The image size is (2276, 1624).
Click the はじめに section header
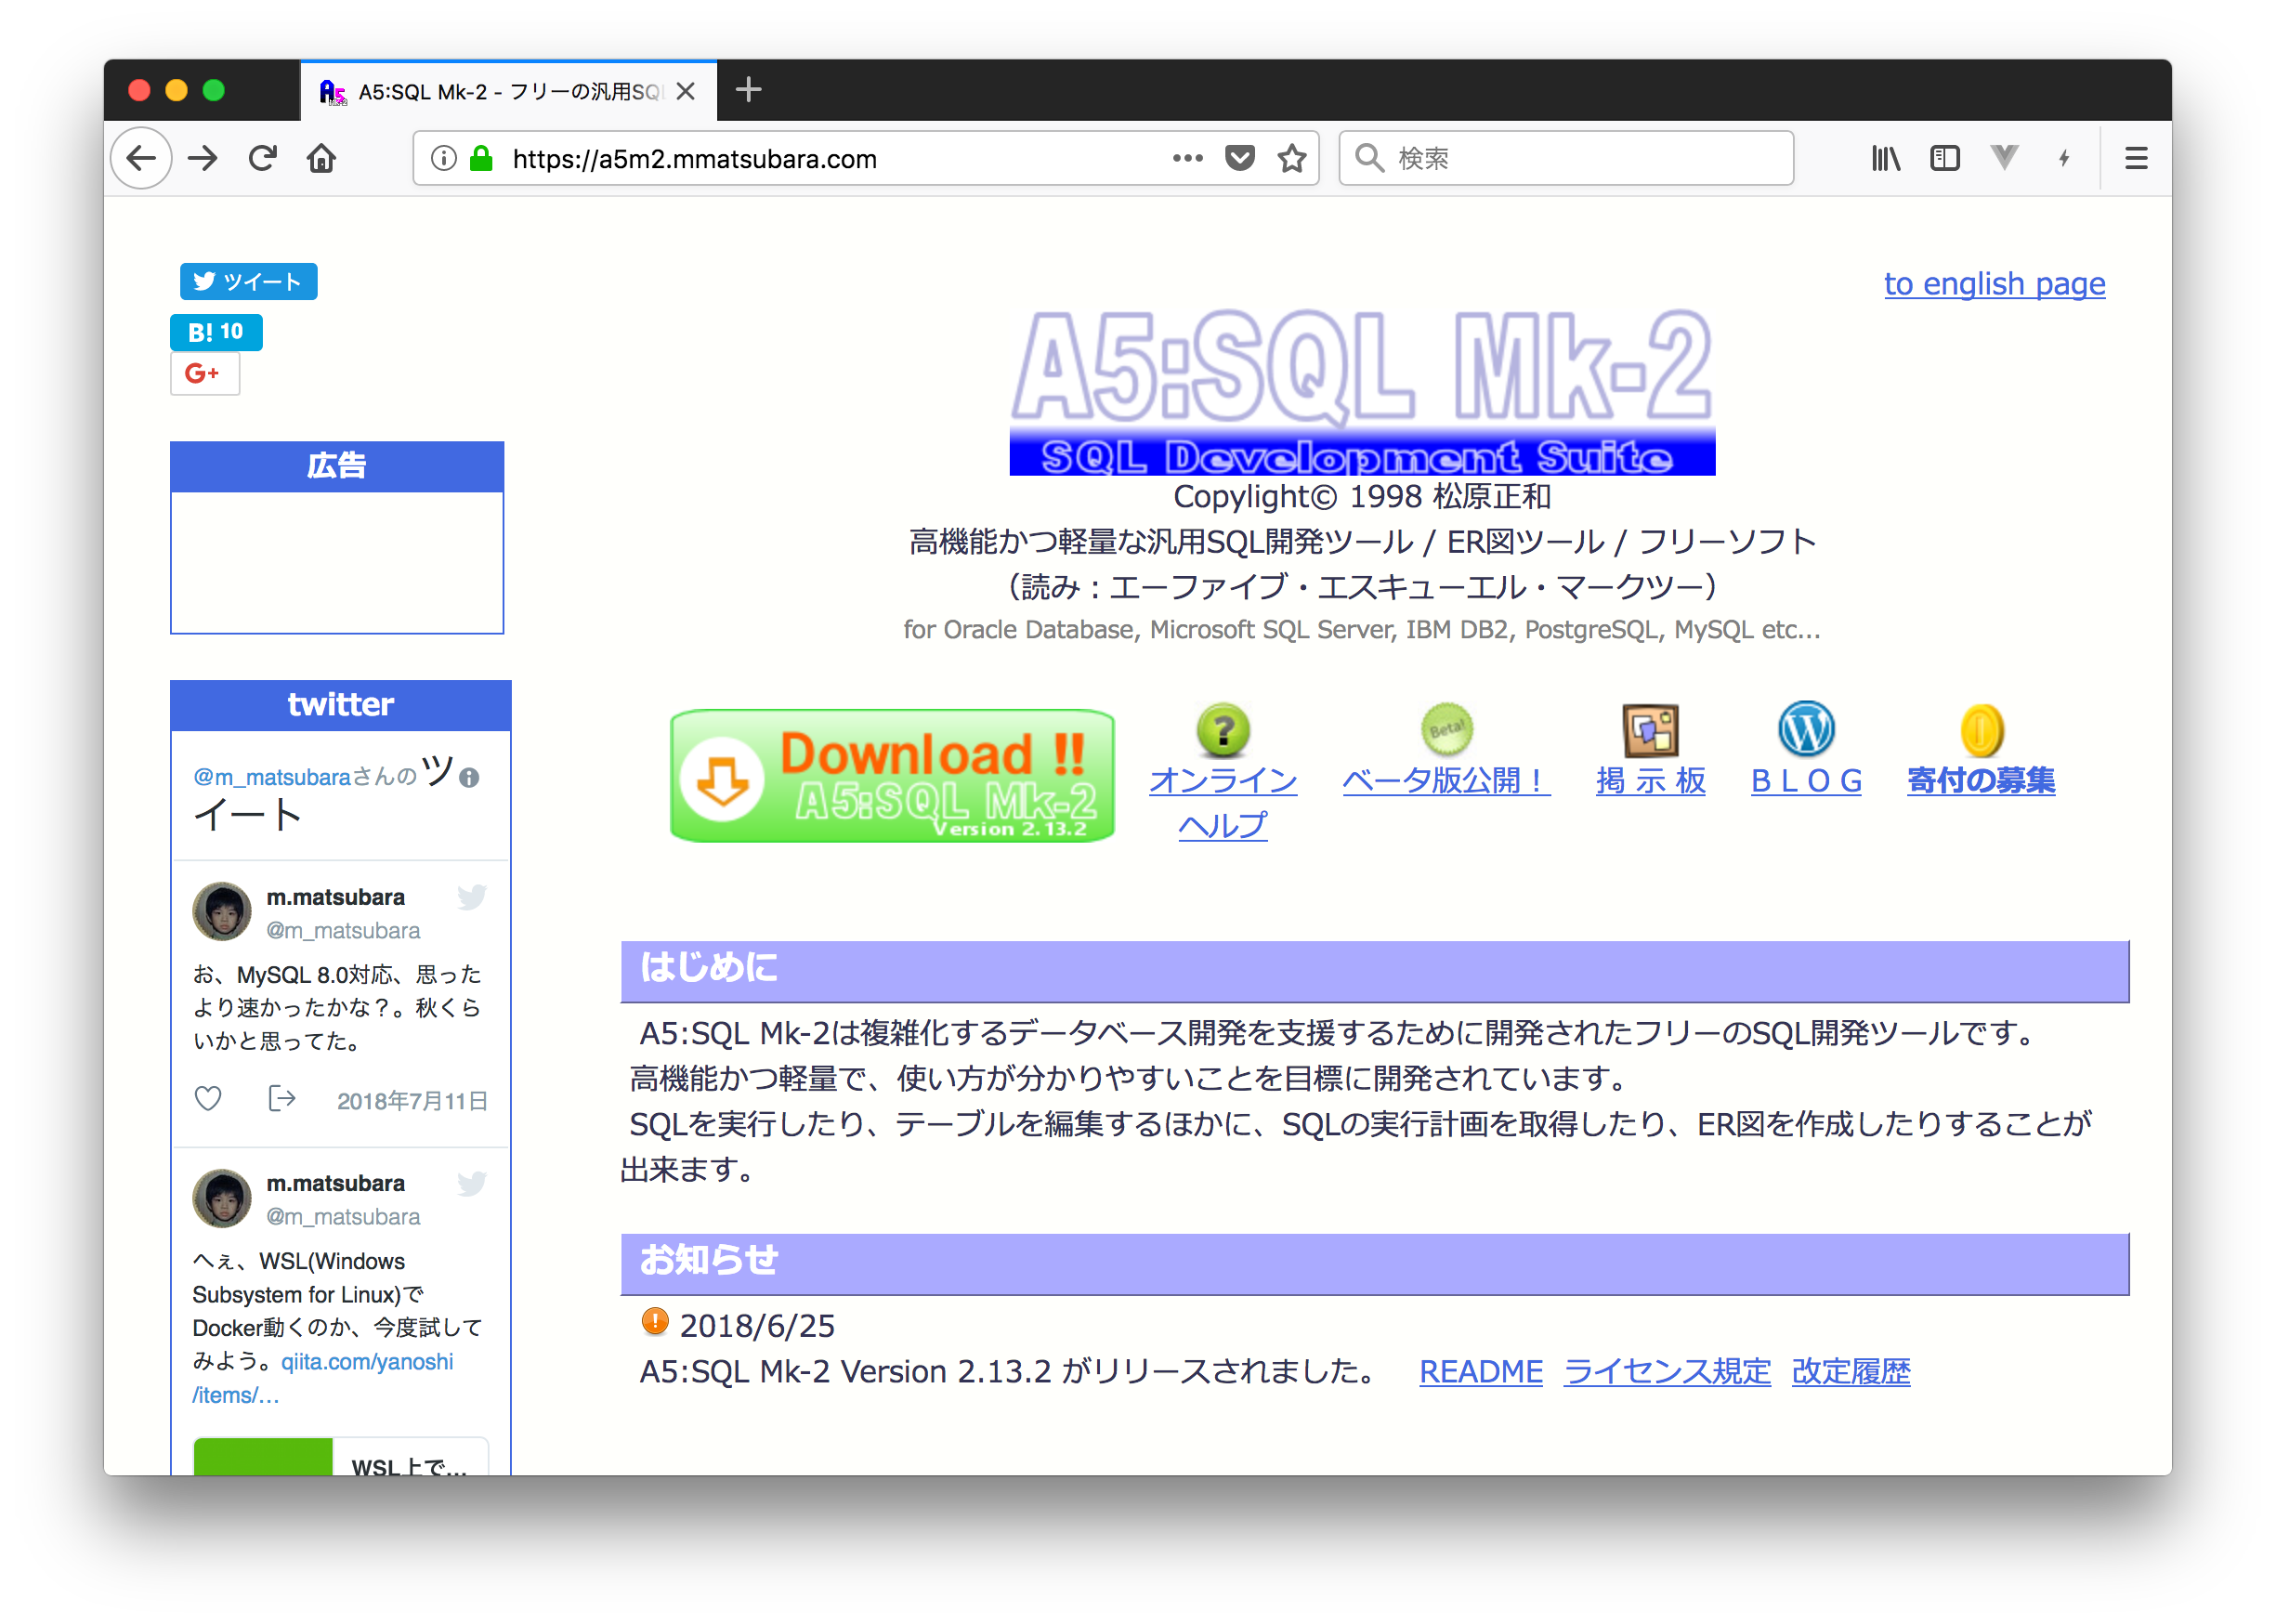[x=1374, y=970]
